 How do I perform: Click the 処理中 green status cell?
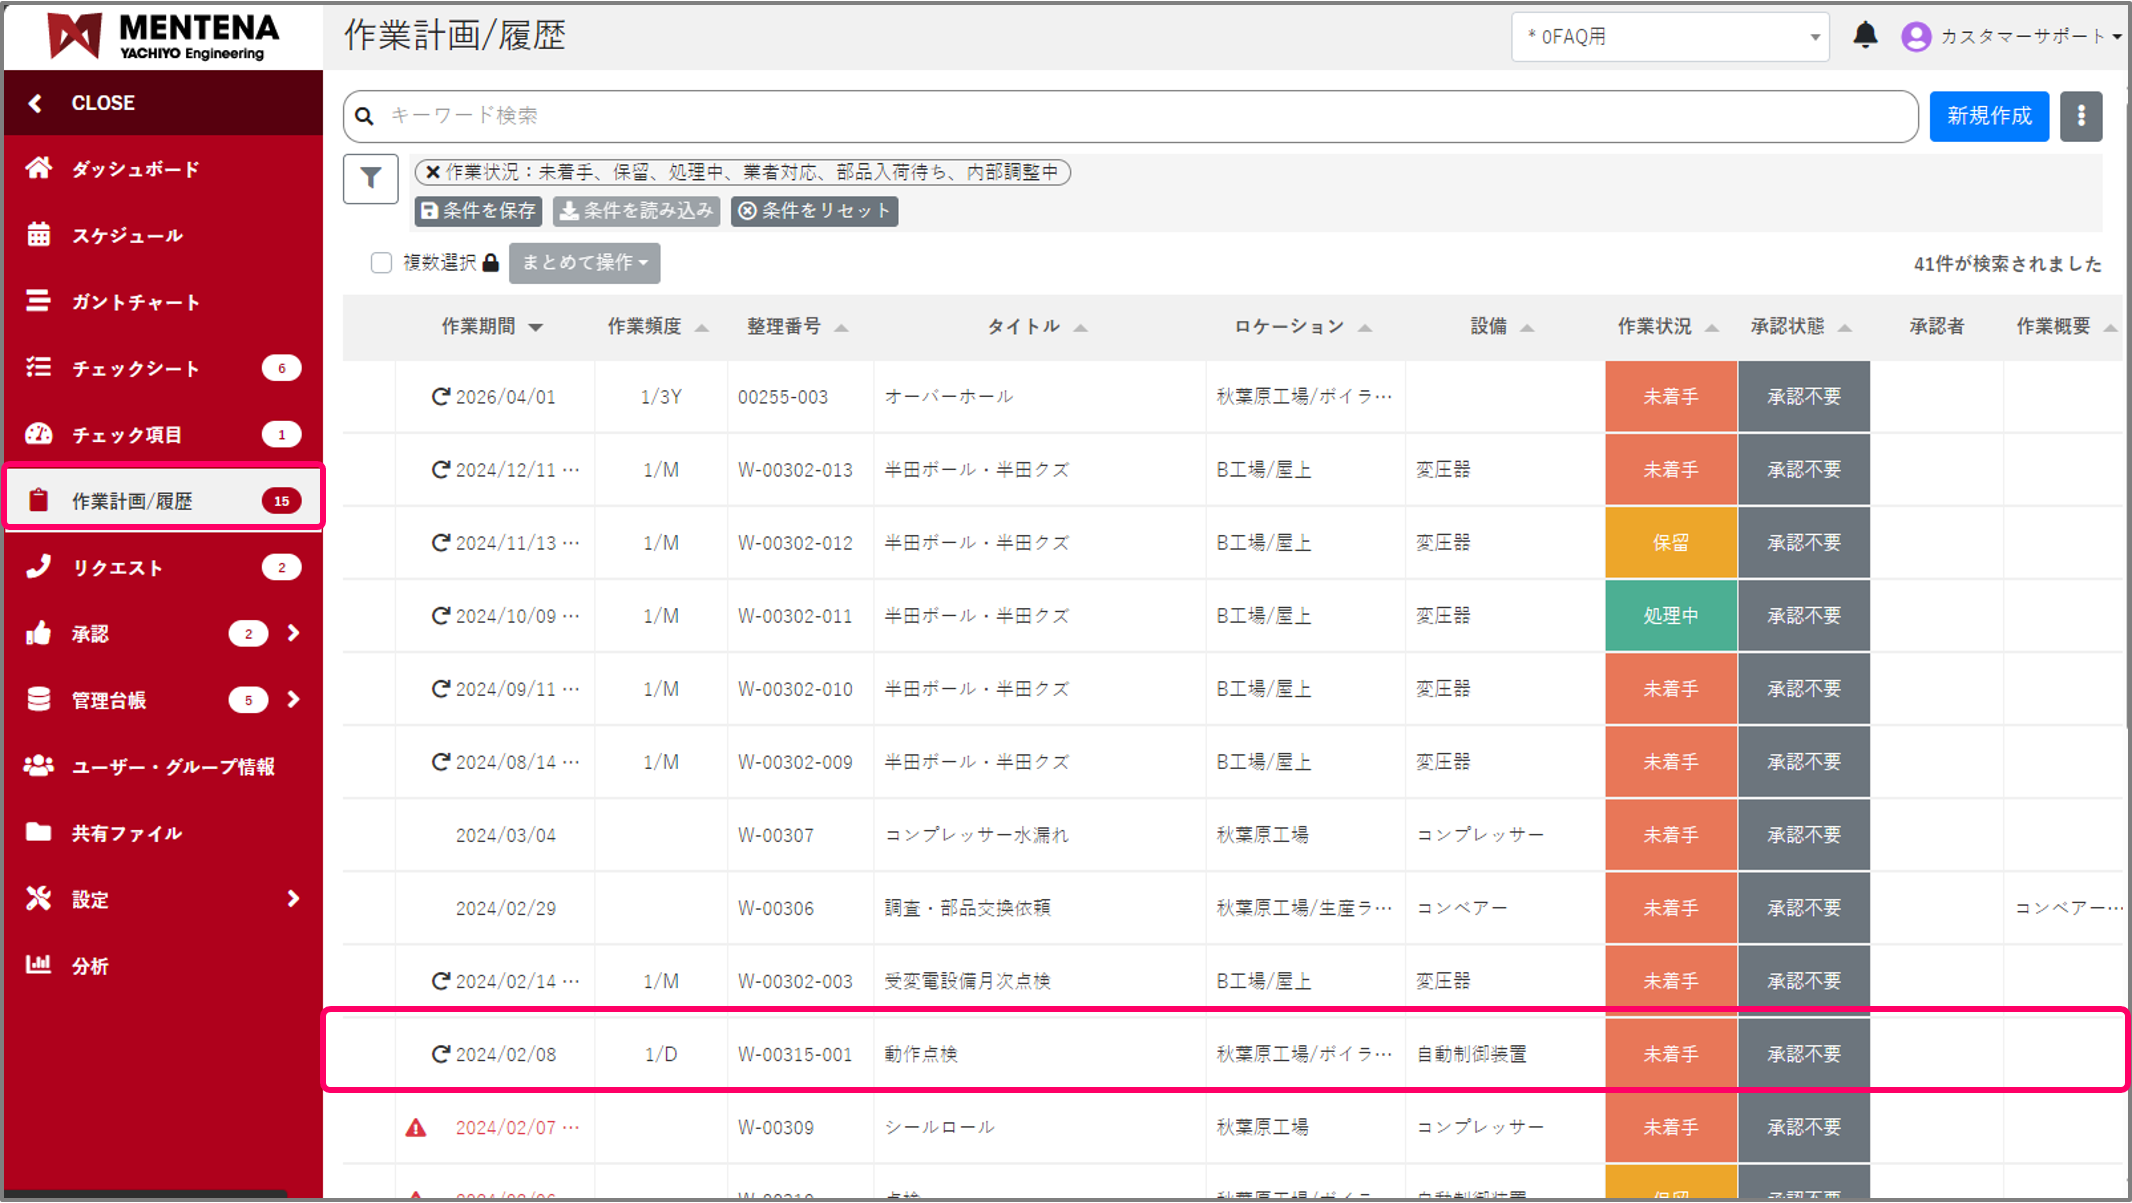tap(1670, 616)
